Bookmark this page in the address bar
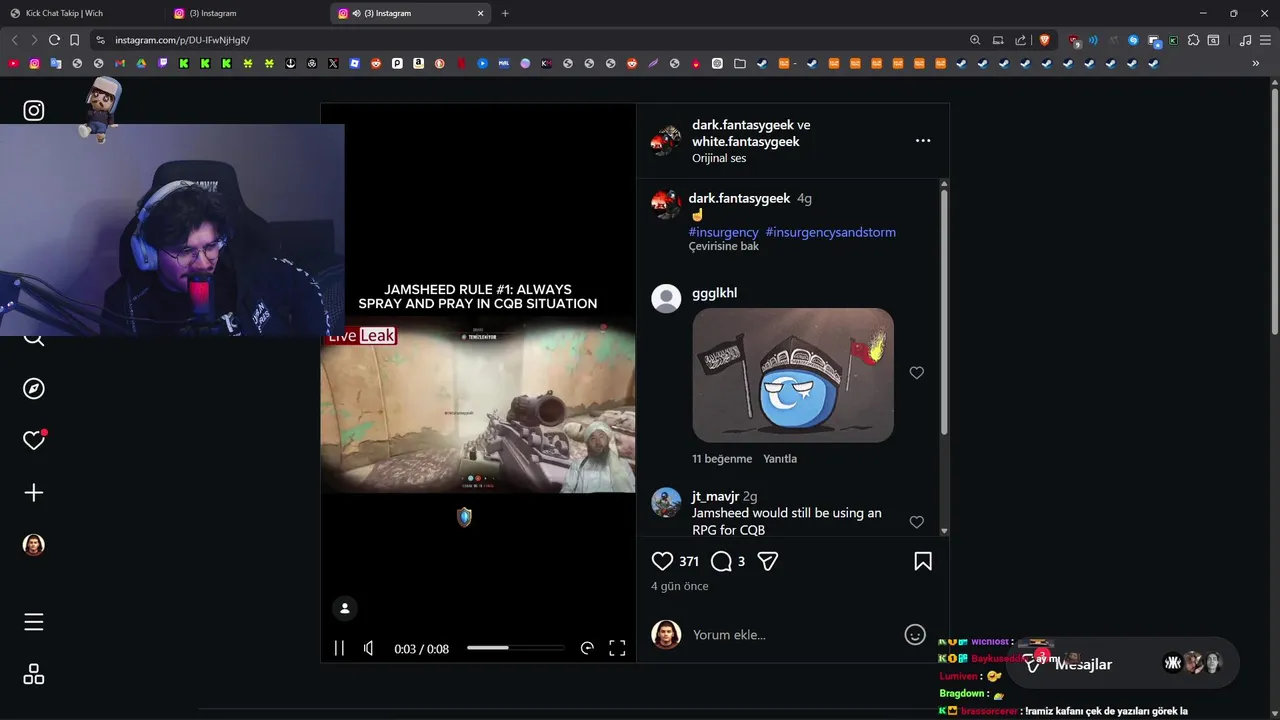Image resolution: width=1280 pixels, height=720 pixels. click(x=74, y=40)
